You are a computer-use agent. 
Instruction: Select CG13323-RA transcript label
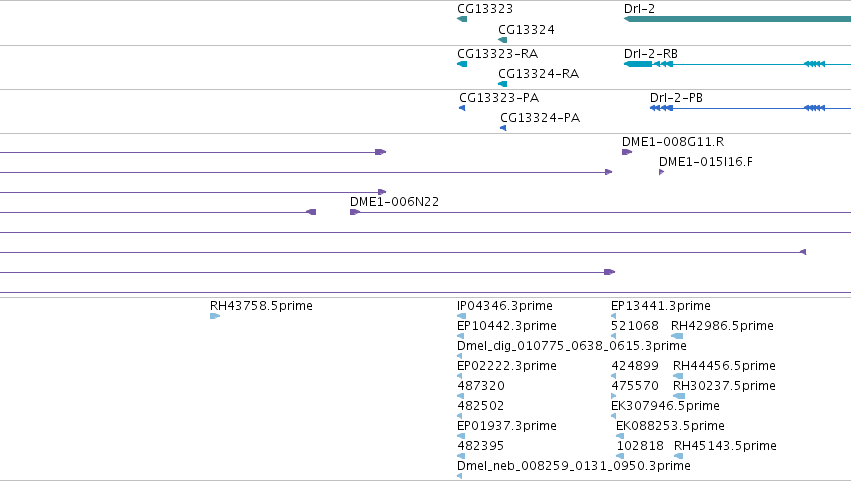tap(498, 54)
